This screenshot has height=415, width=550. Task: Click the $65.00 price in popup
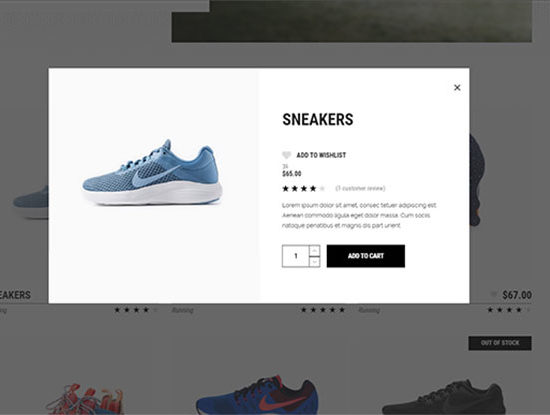292,174
